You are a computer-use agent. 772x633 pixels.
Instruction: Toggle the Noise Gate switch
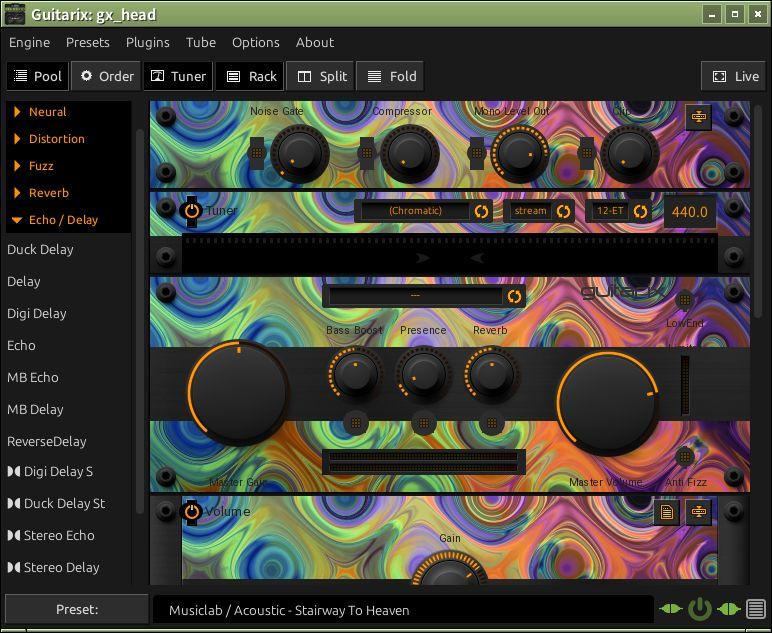click(x=257, y=153)
